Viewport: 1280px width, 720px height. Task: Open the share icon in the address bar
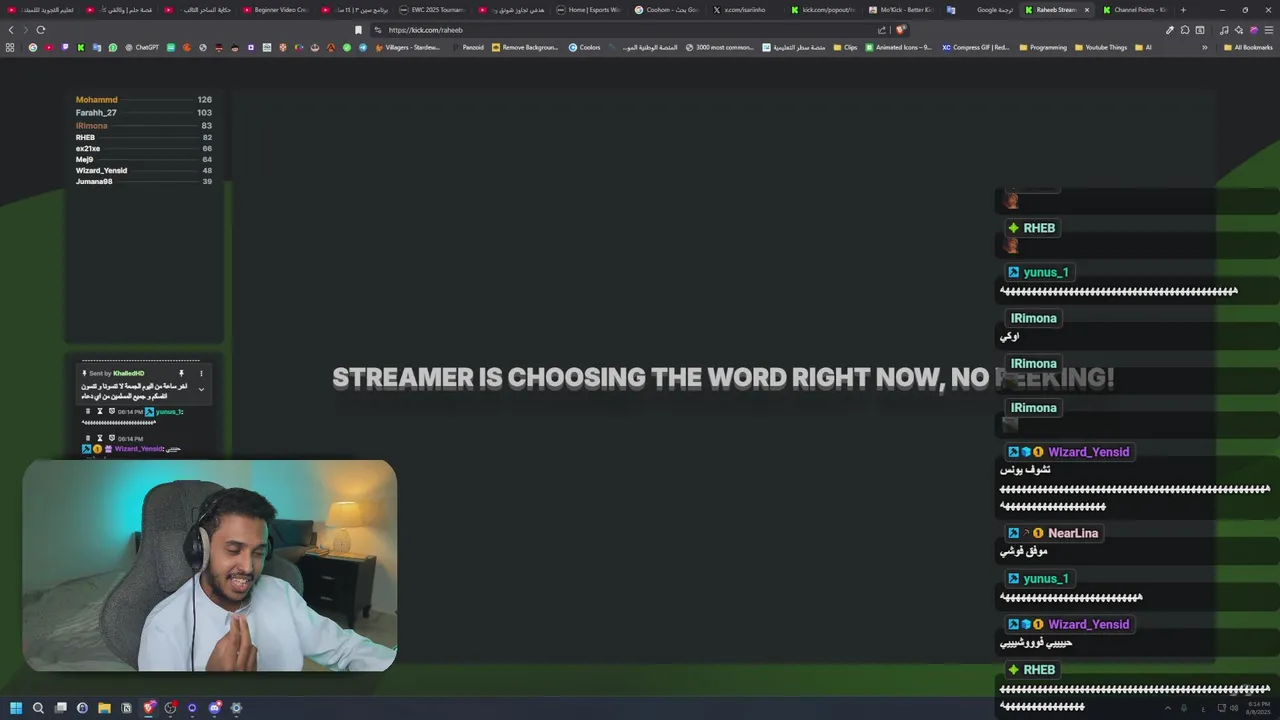pyautogui.click(x=882, y=30)
